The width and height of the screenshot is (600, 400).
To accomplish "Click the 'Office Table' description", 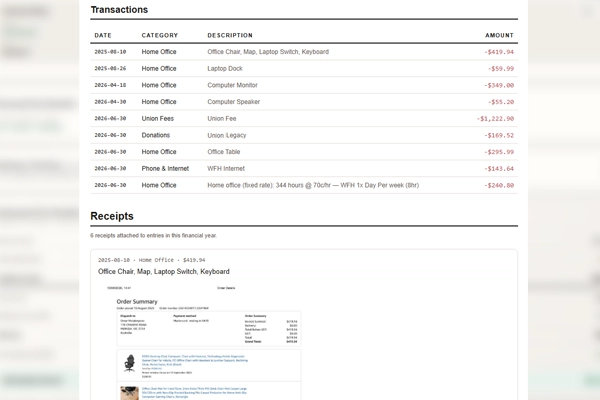I will pyautogui.click(x=223, y=152).
